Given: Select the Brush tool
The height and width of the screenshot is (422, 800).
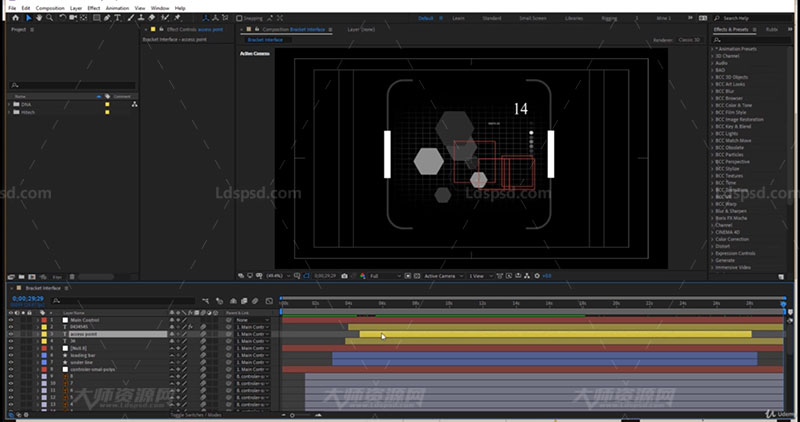Looking at the screenshot, I should pos(131,18).
